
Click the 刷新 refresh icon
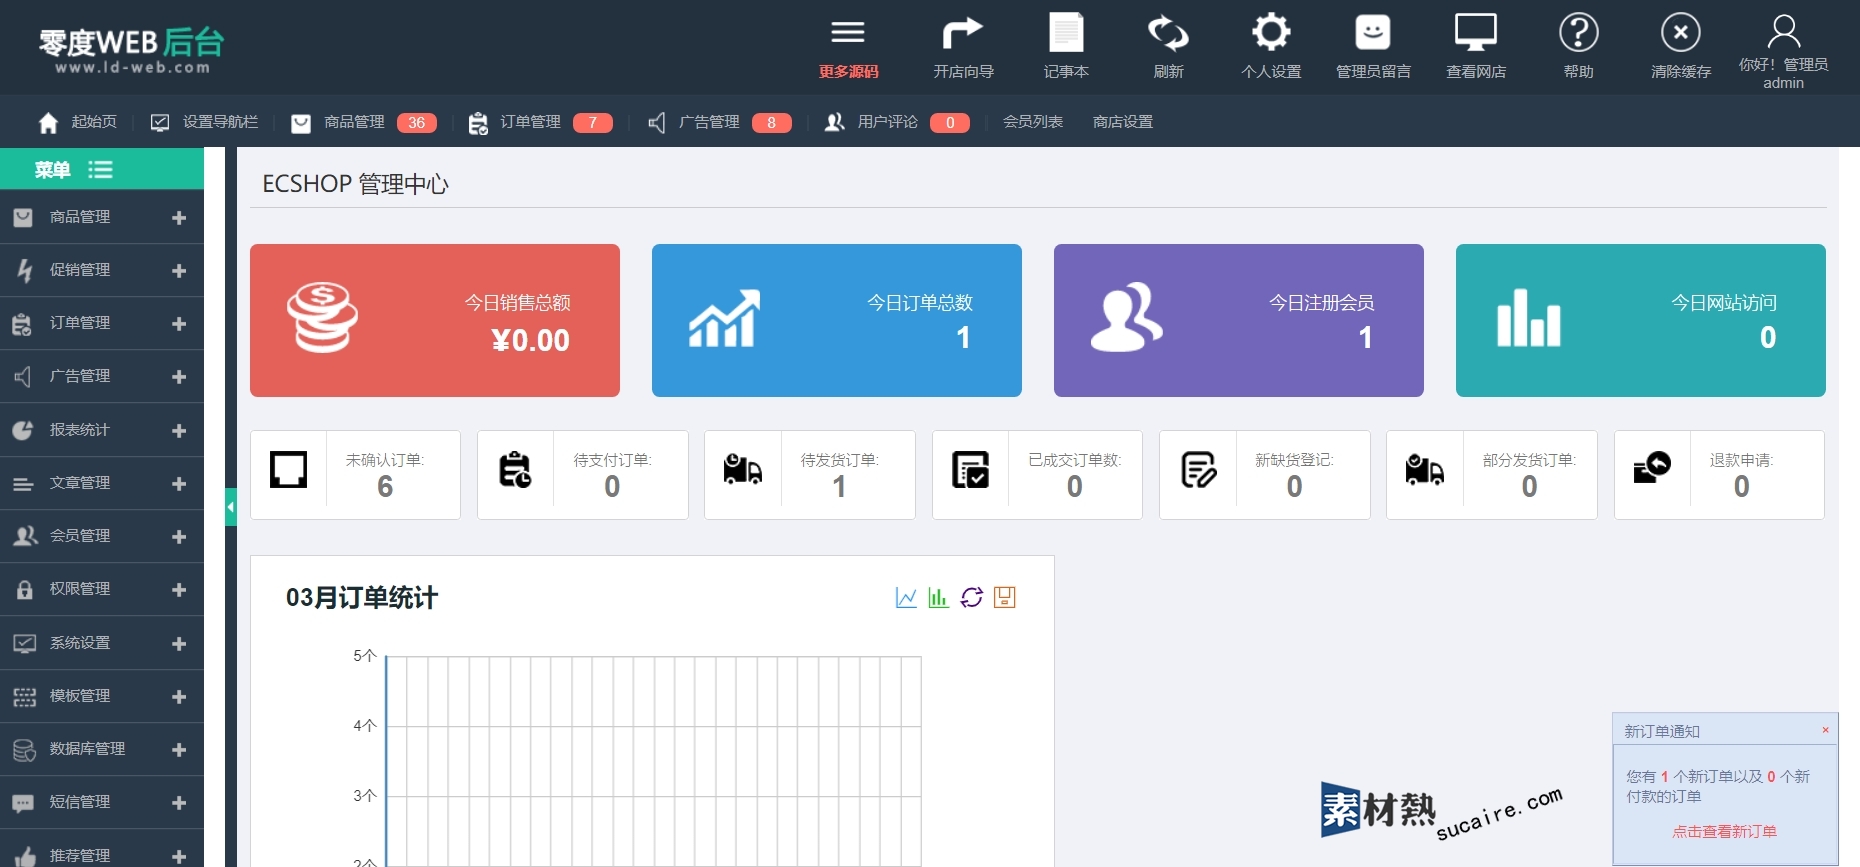tap(1168, 32)
